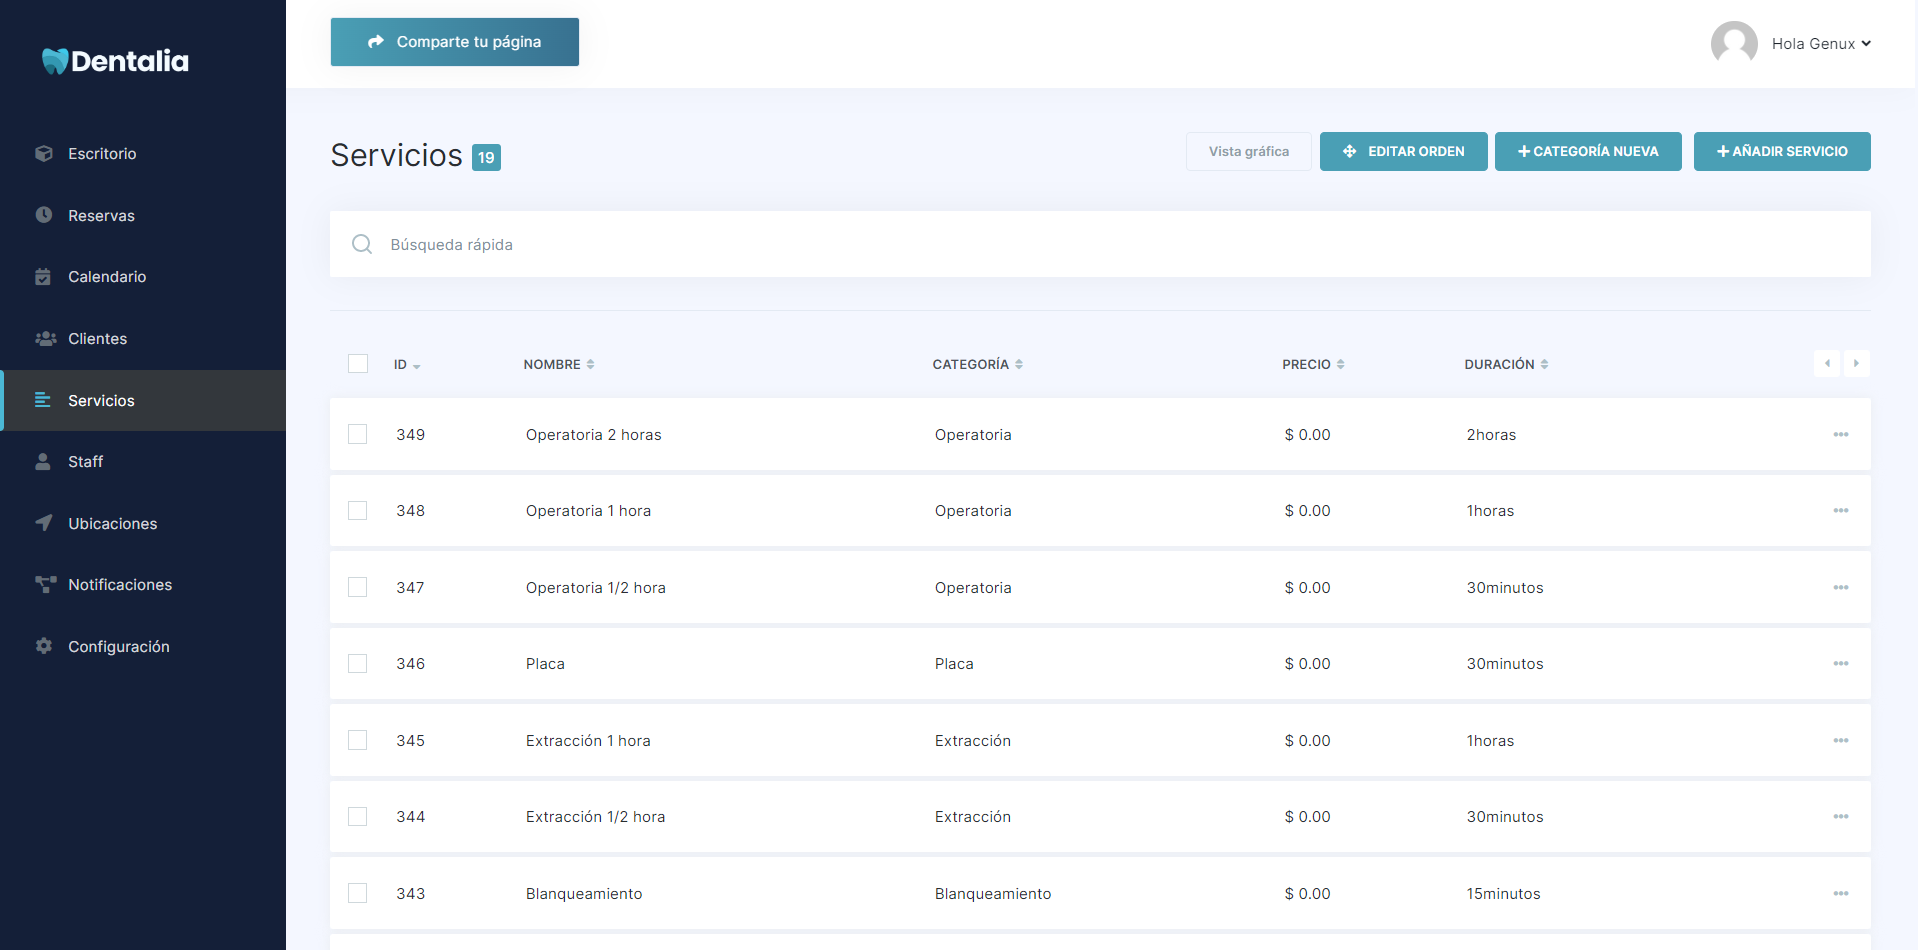Select checkbox for service 349
The width and height of the screenshot is (1918, 950).
coord(358,434)
